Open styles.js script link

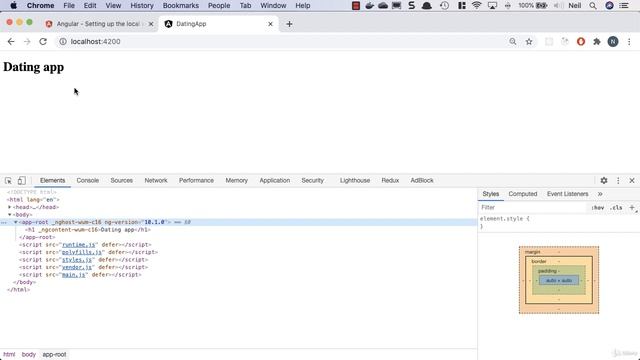[77, 260]
